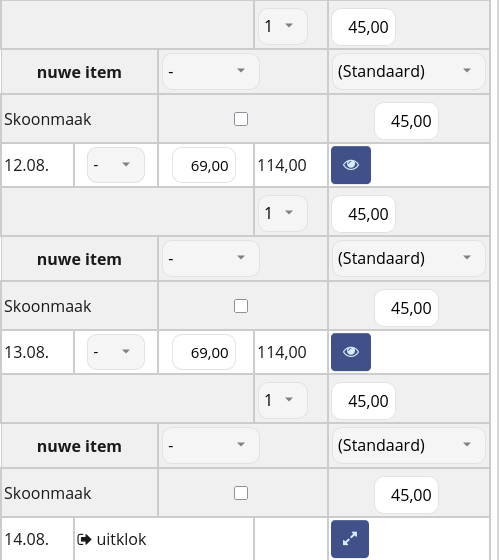Open the topmost (Standaard) dropdown
This screenshot has height=560, width=499.
click(x=409, y=71)
